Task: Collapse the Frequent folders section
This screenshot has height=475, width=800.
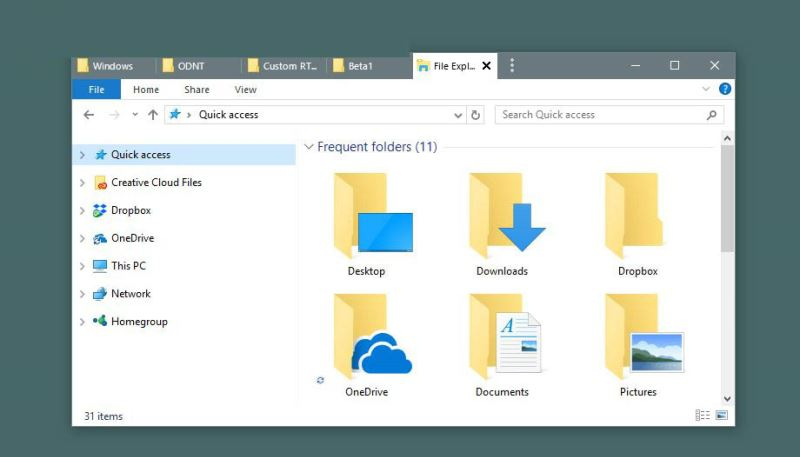Action: tap(308, 147)
